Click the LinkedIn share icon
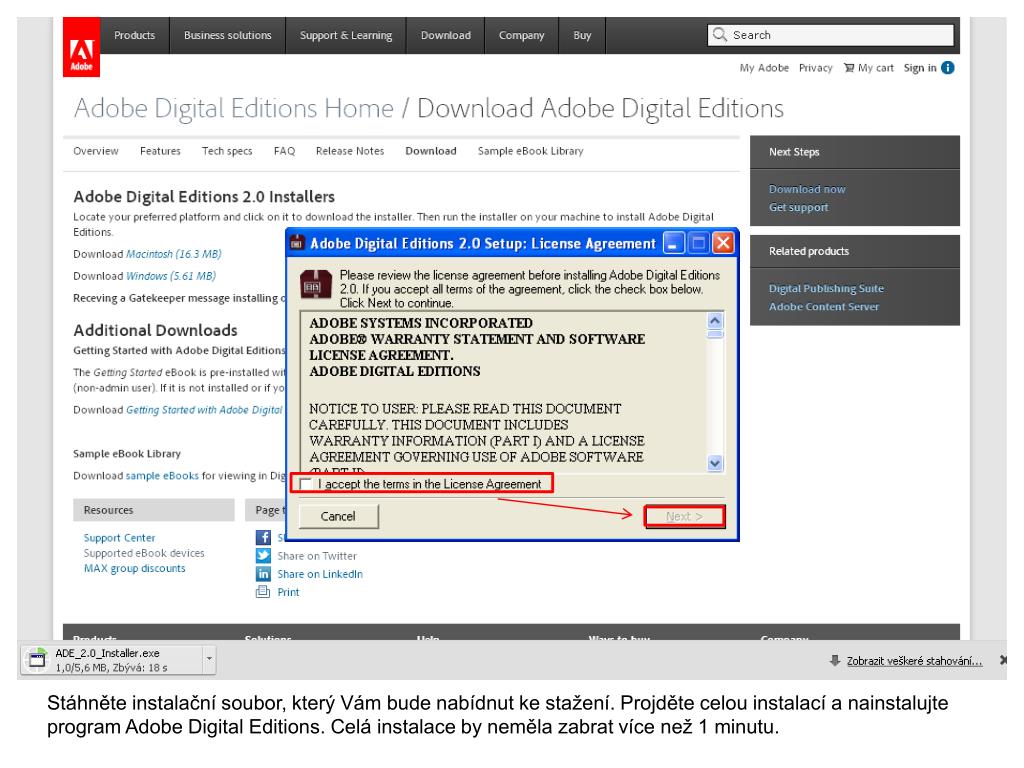Image resolution: width=1024 pixels, height=768 pixels. (263, 574)
